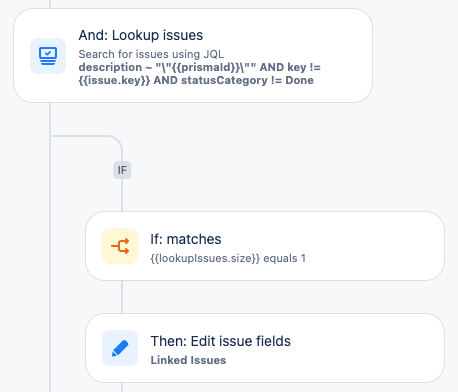The image size is (458, 392).
Task: Click the '{{lookupIssues.size}} equals 1' condition text
Action: 228,258
